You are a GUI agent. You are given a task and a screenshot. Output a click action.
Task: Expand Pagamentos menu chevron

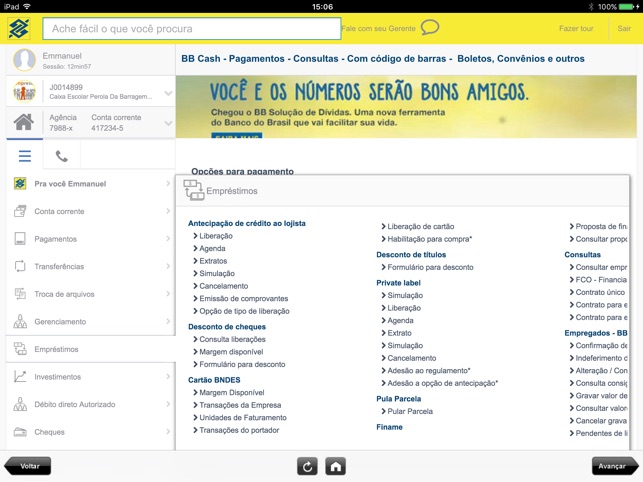coord(168,238)
